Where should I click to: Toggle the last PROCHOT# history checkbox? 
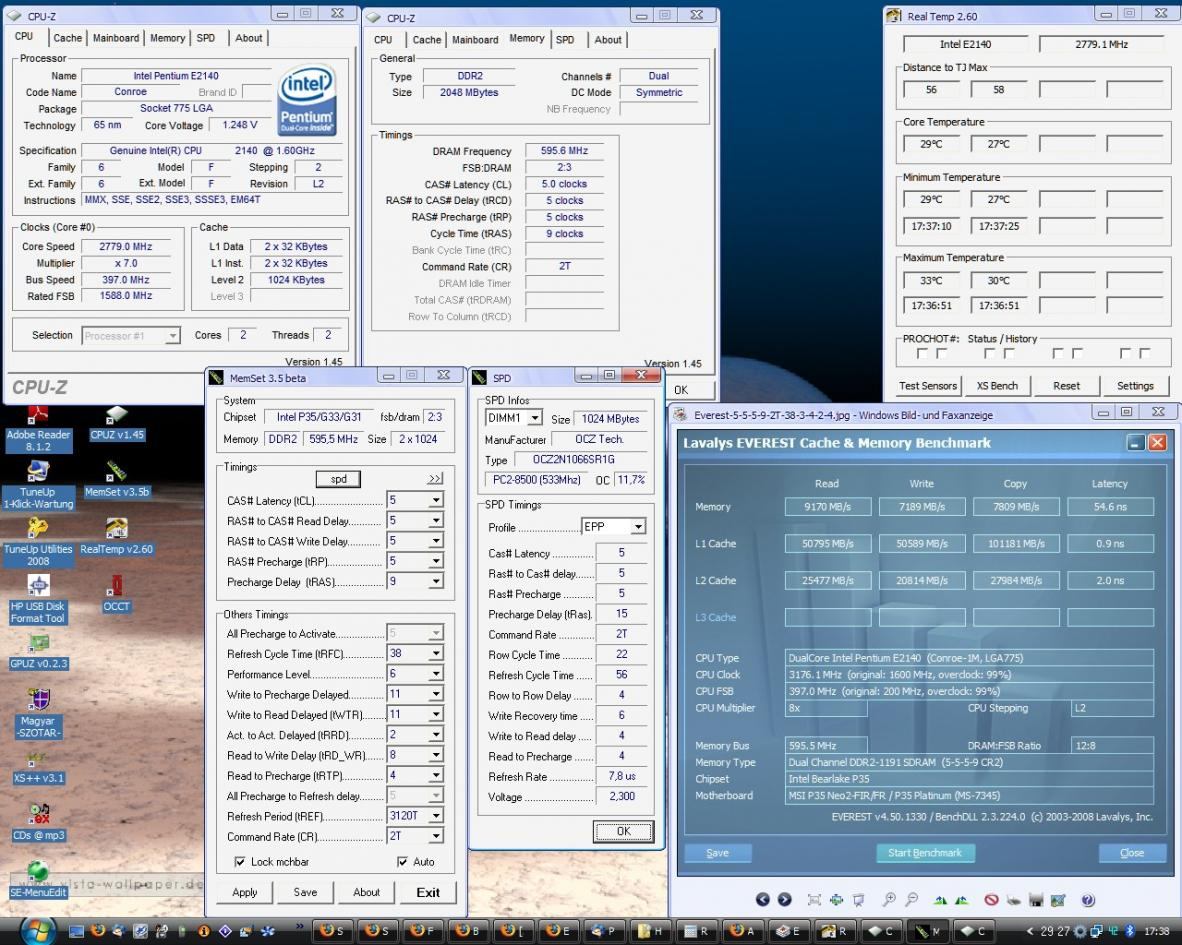[x=1145, y=353]
